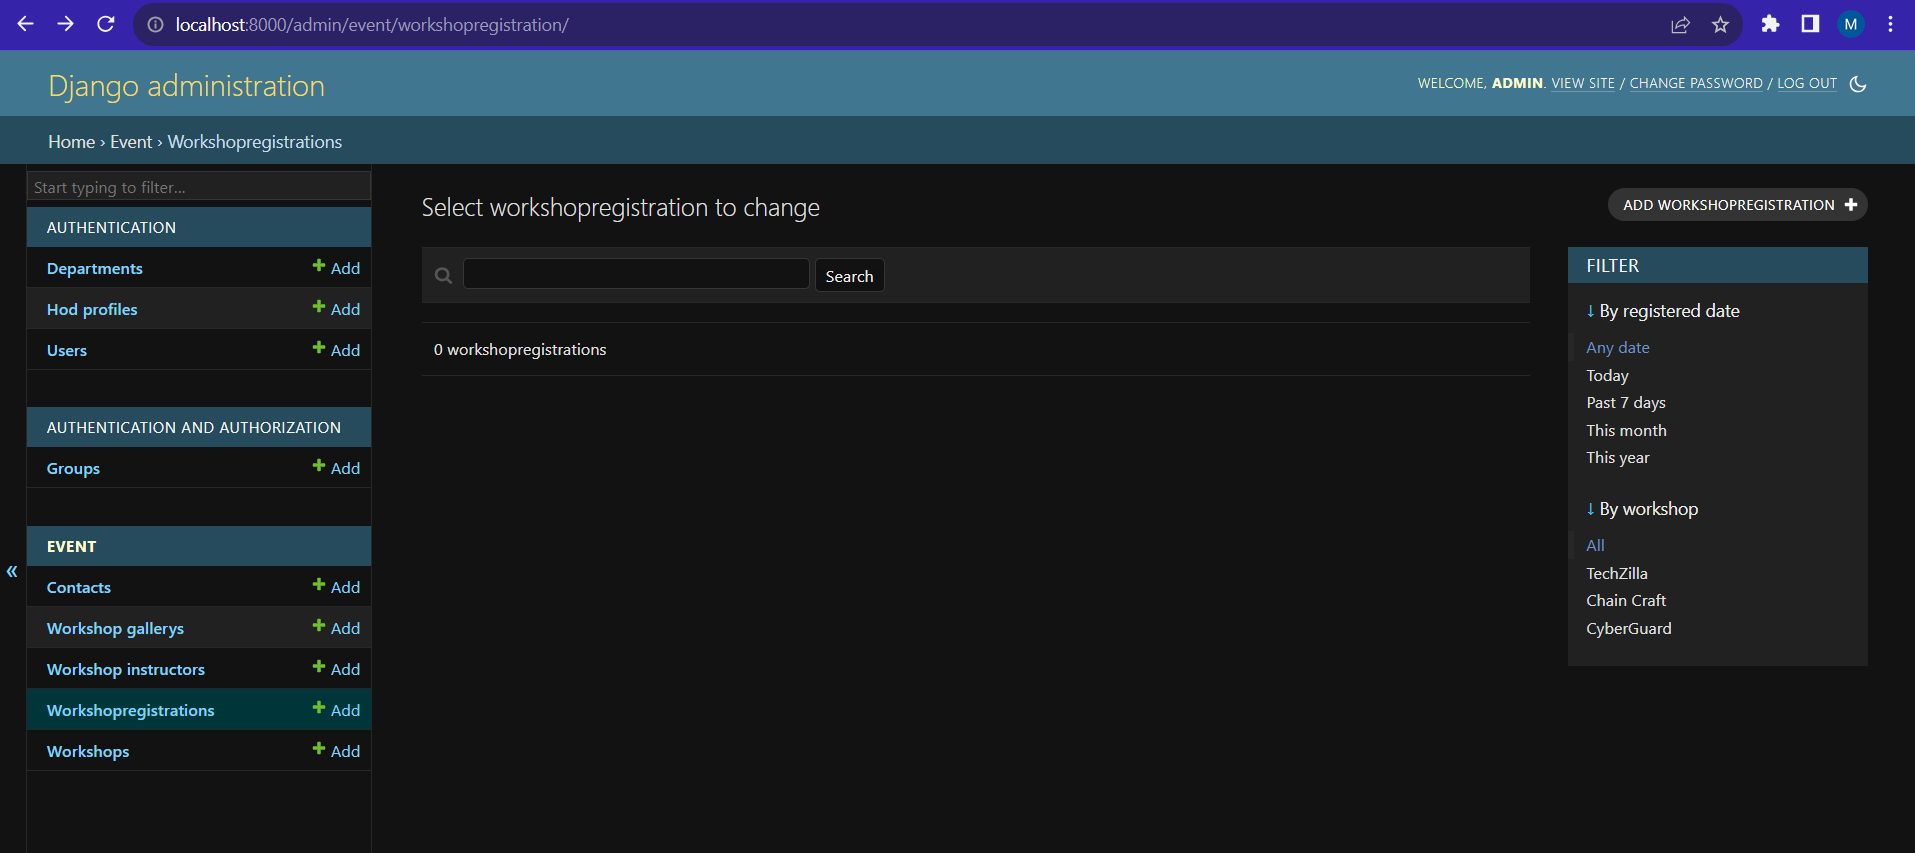Viewport: 1915px width, 853px height.
Task: View site information icon in address bar
Action: click(x=155, y=25)
